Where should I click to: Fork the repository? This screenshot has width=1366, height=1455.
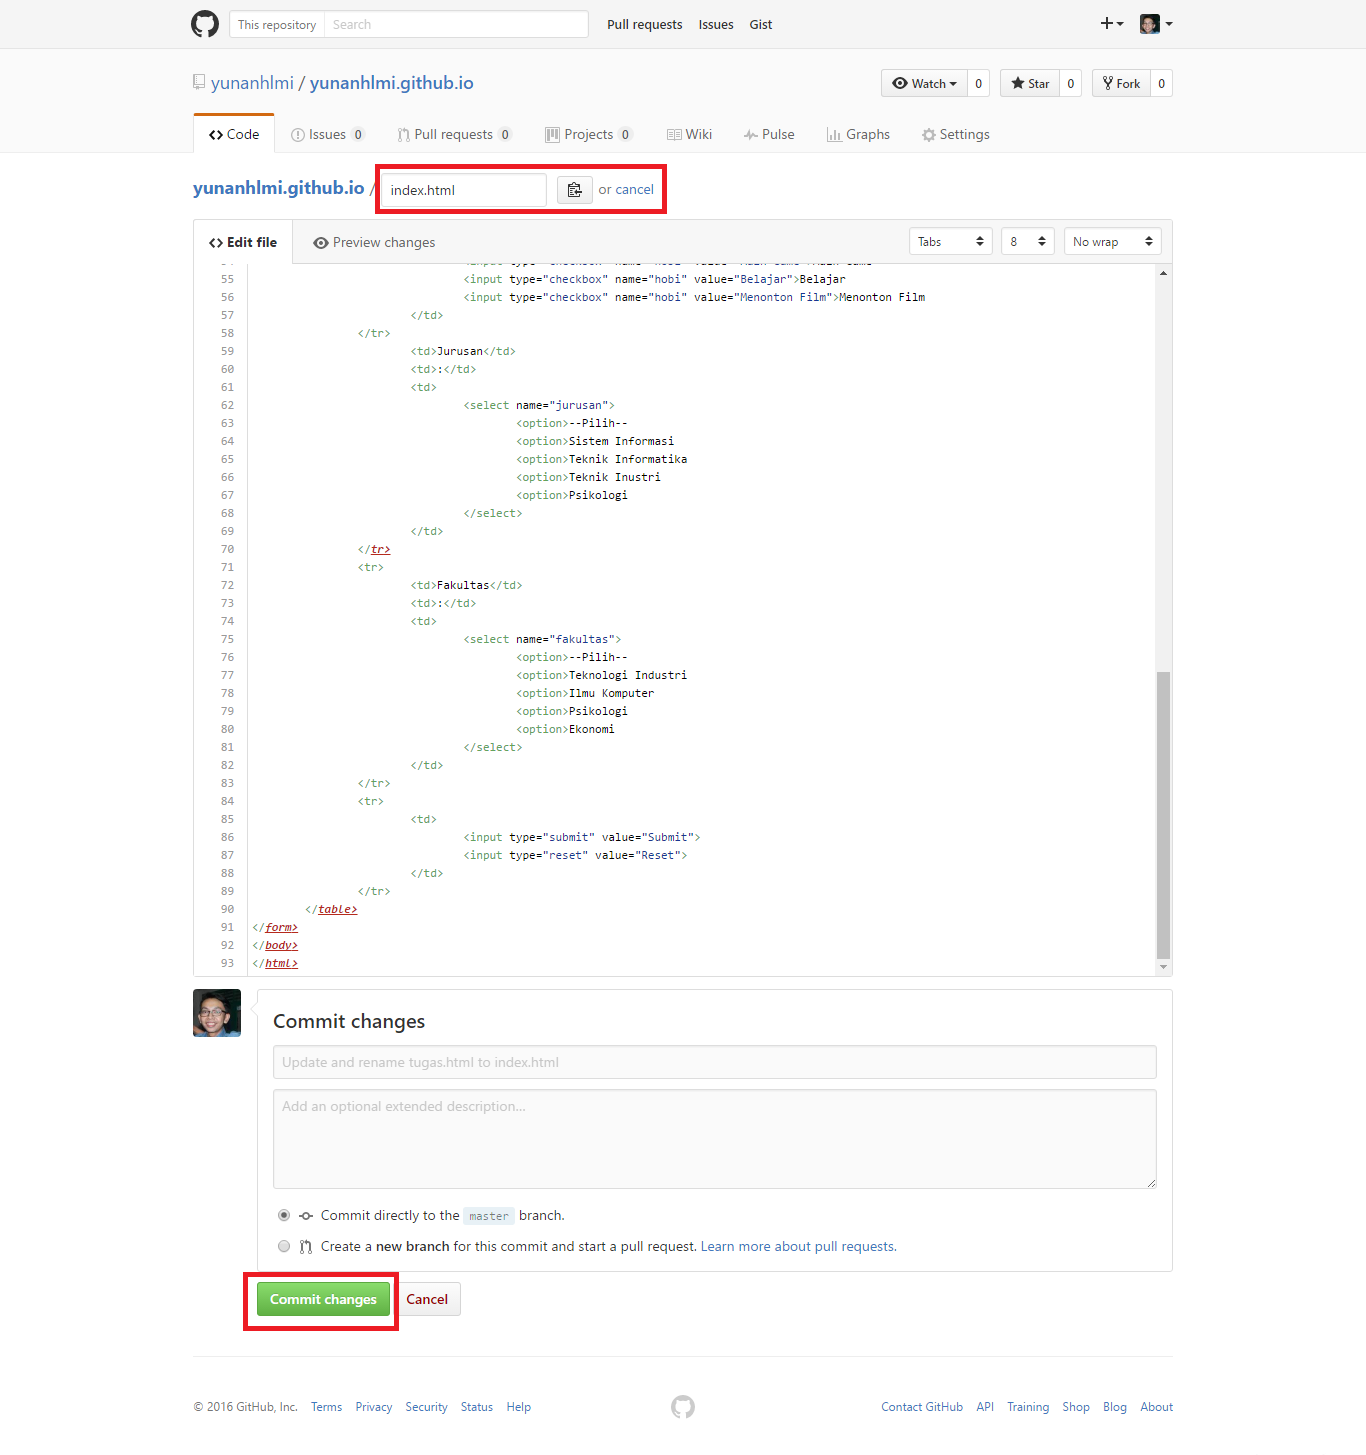click(x=1121, y=84)
